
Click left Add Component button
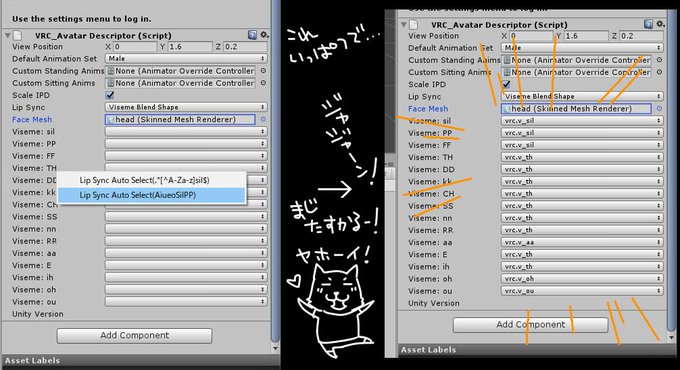coord(134,335)
